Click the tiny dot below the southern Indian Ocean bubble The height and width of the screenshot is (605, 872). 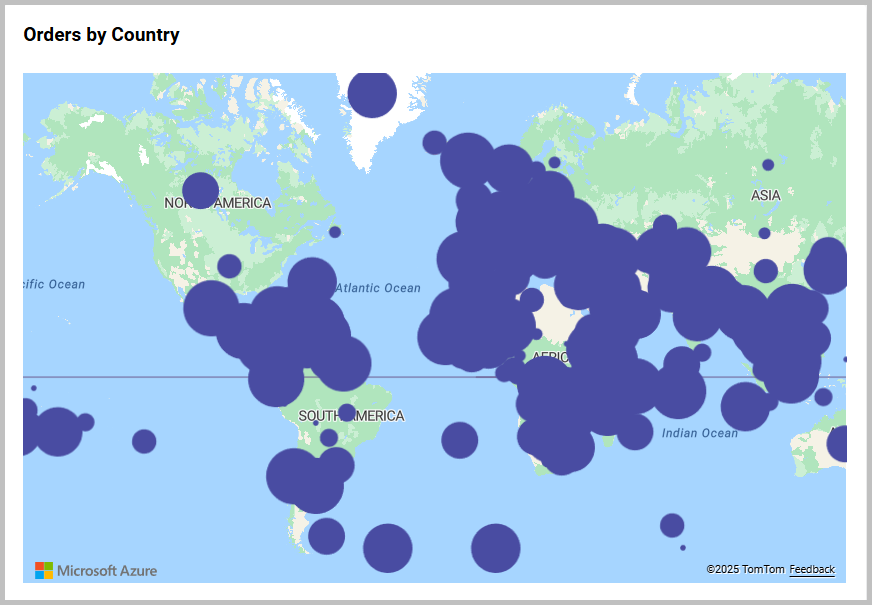click(683, 547)
